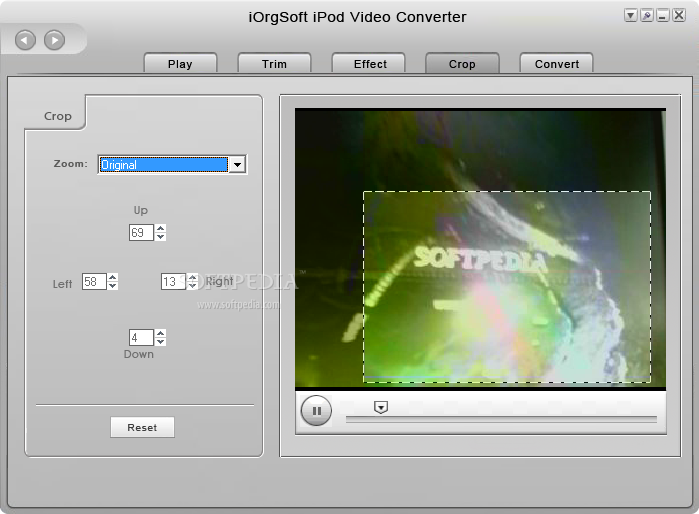Screen dimensions: 699x514
Task: Decrease the Up crop value
Action: tap(161, 237)
